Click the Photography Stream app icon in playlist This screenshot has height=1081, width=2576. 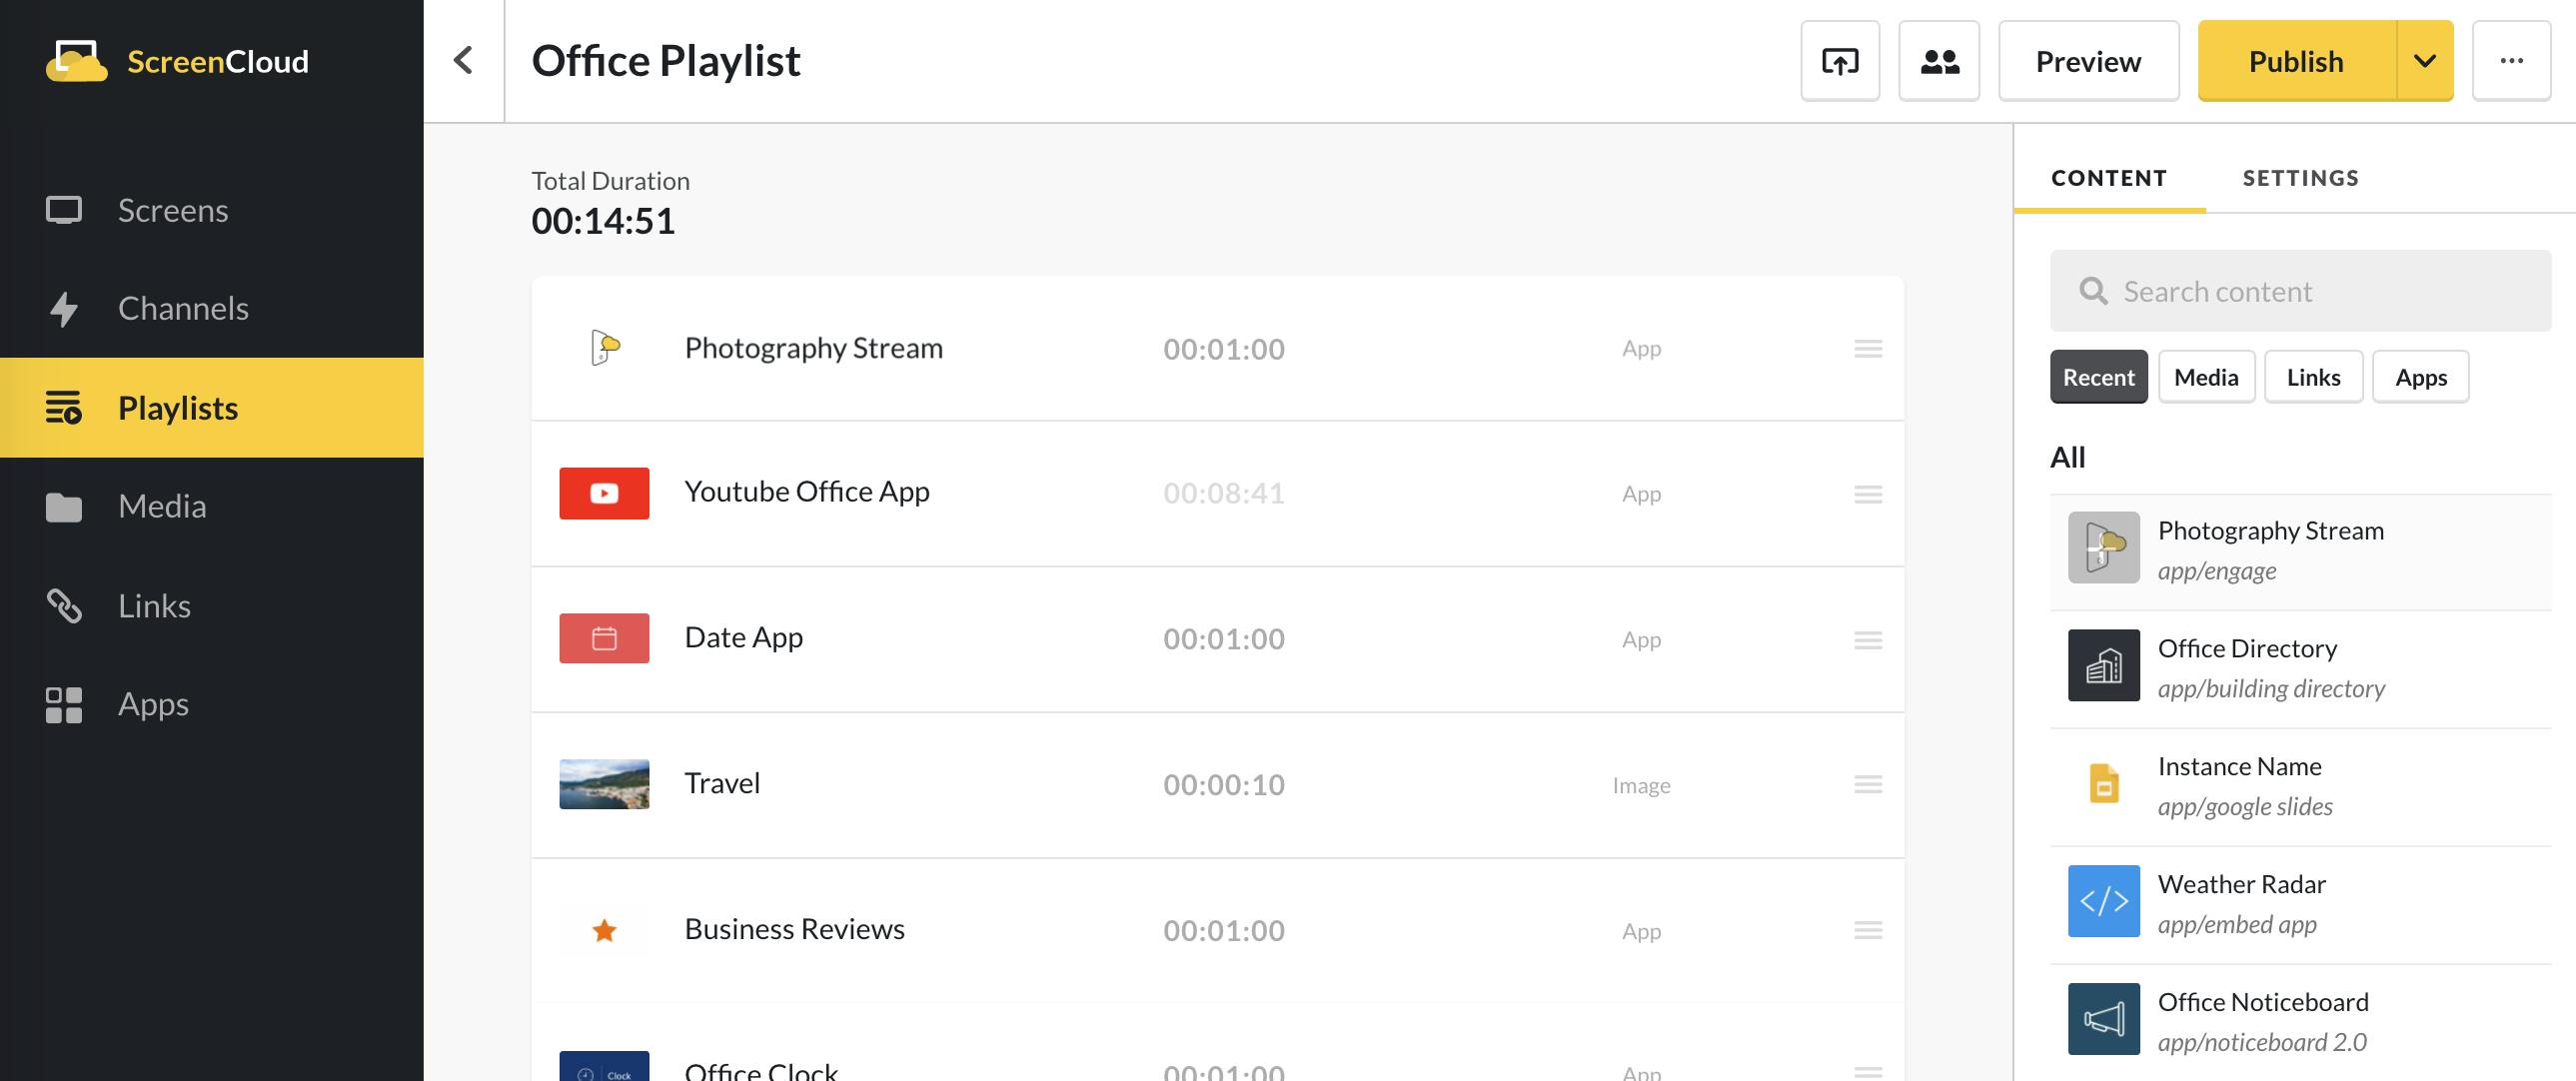[x=604, y=348]
